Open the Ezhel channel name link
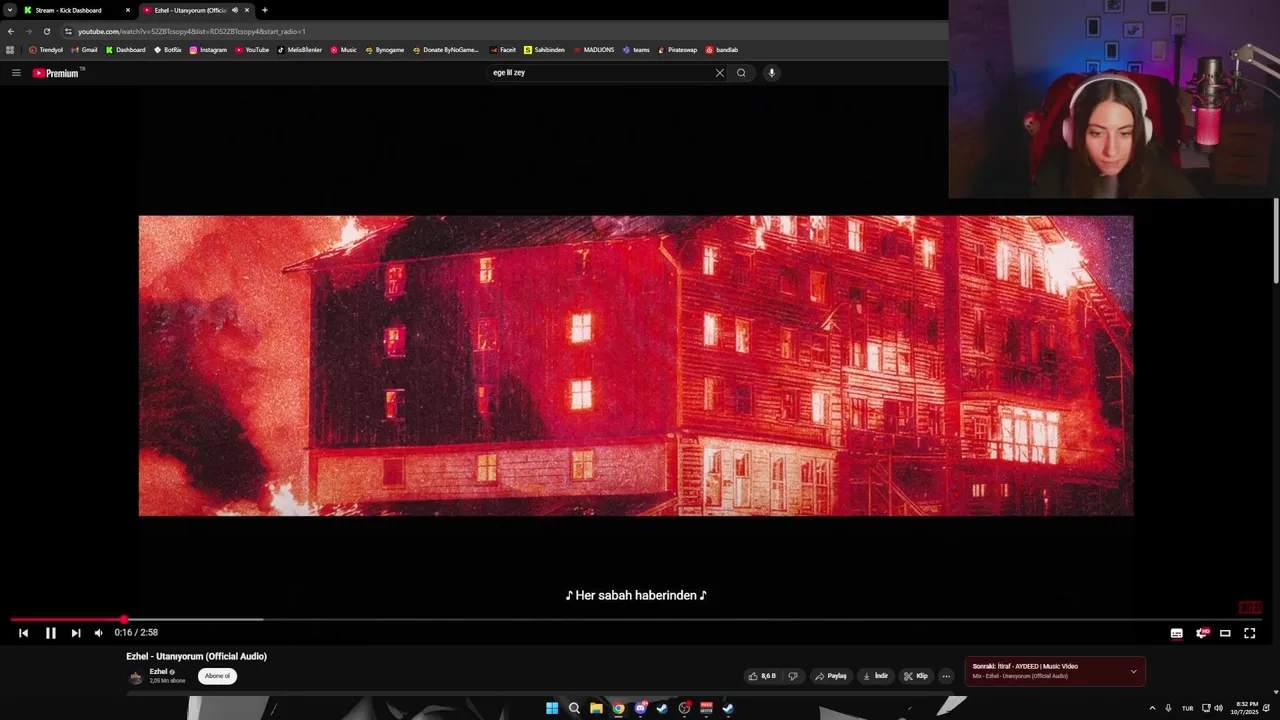Viewport: 1280px width, 720px height. point(158,672)
